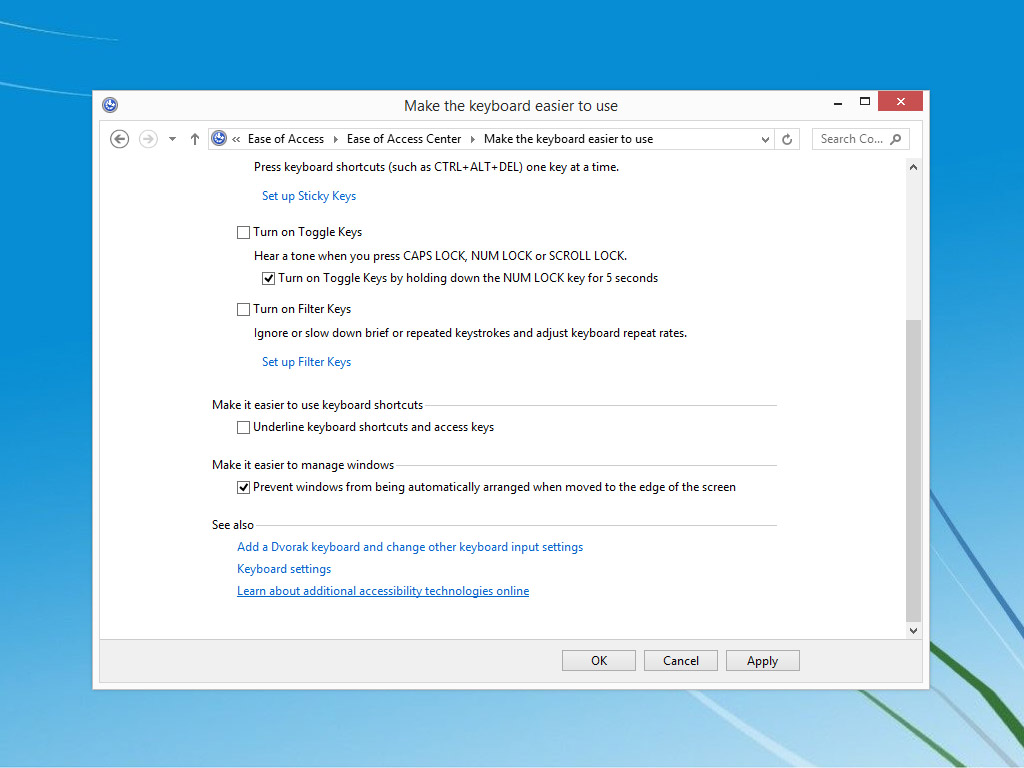Click the double chevron before Ease of Access
The height and width of the screenshot is (768, 1024).
pos(236,139)
